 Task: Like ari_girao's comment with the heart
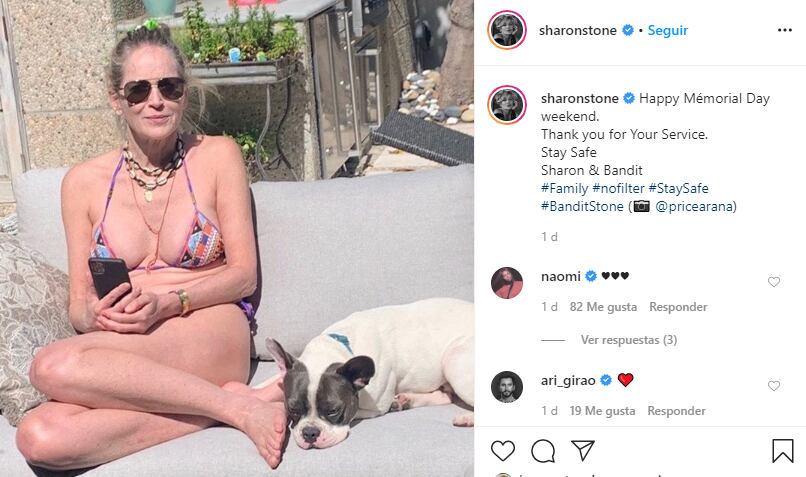tap(774, 386)
